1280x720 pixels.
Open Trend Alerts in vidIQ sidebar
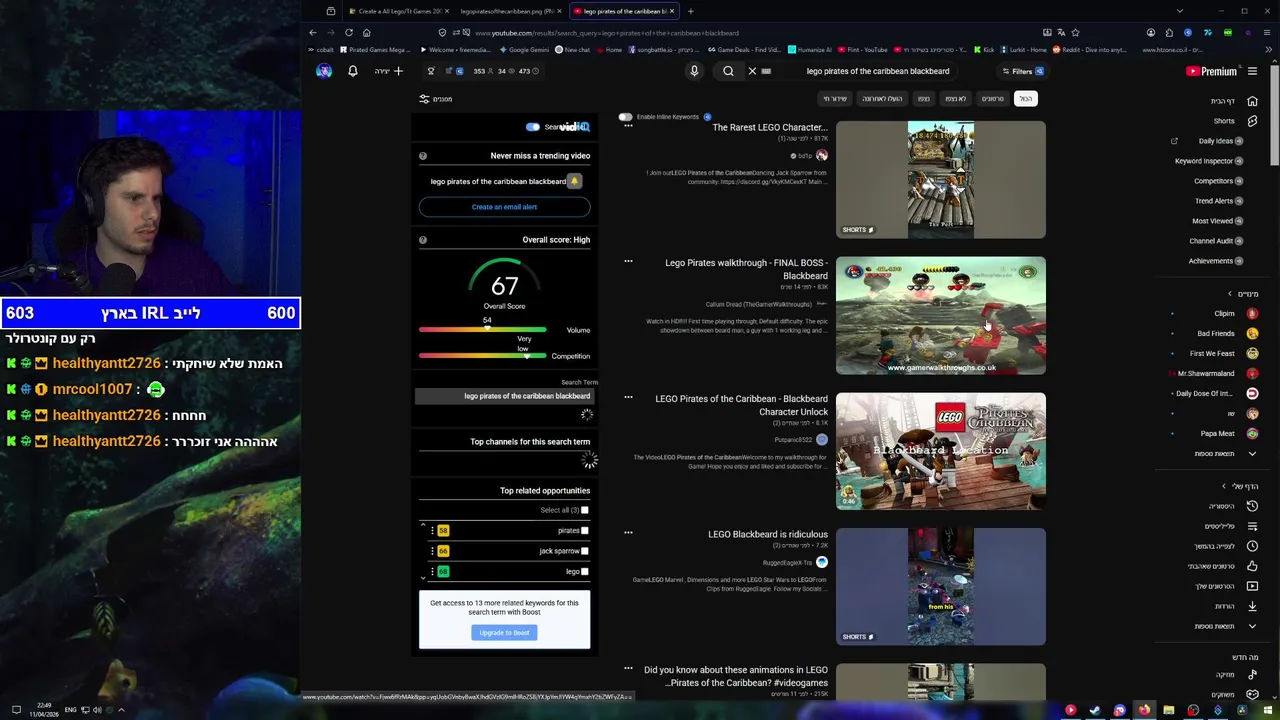coord(1218,201)
